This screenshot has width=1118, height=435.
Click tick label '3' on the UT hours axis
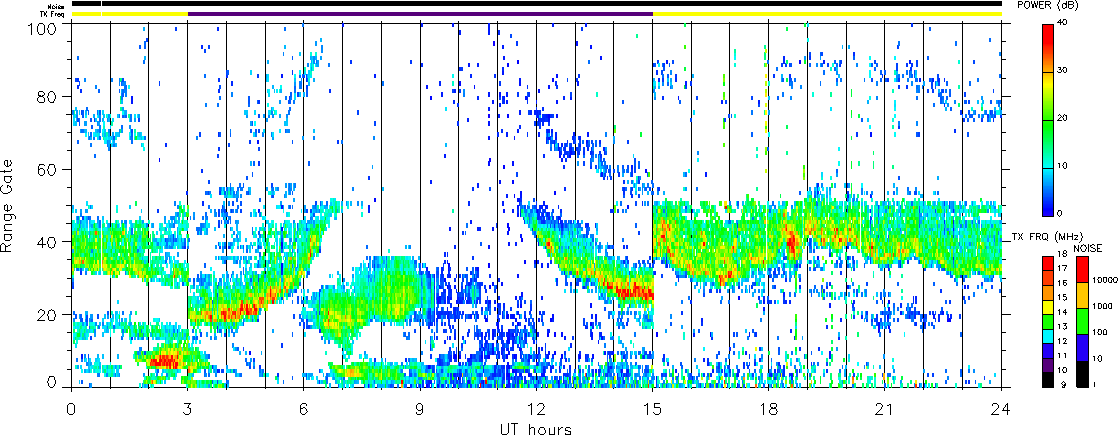coord(188,409)
